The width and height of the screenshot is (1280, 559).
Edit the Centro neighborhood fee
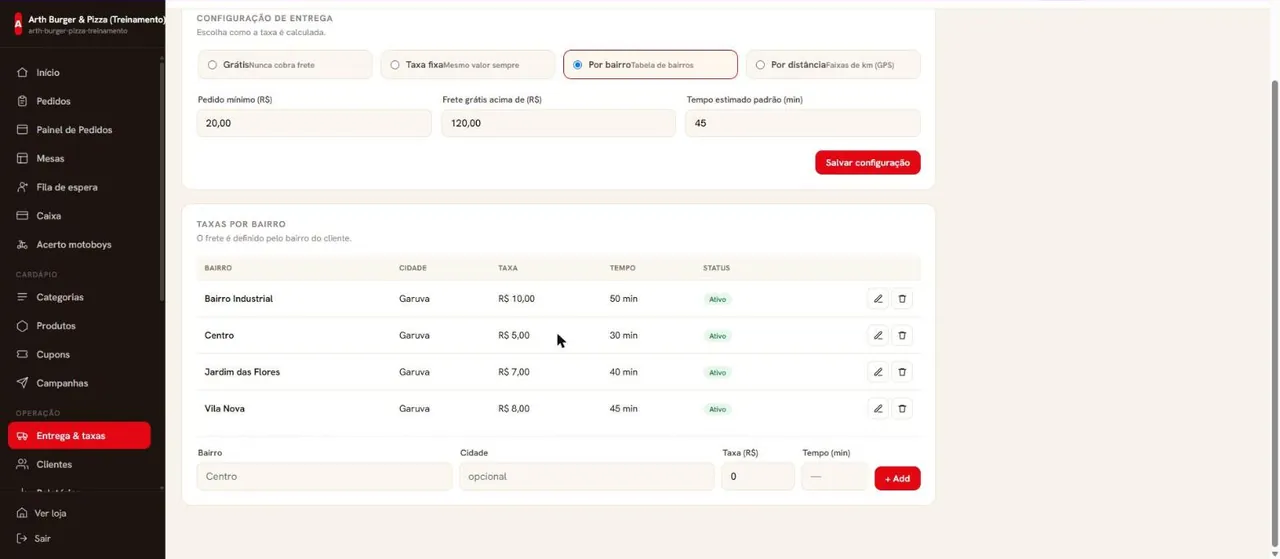coord(878,335)
